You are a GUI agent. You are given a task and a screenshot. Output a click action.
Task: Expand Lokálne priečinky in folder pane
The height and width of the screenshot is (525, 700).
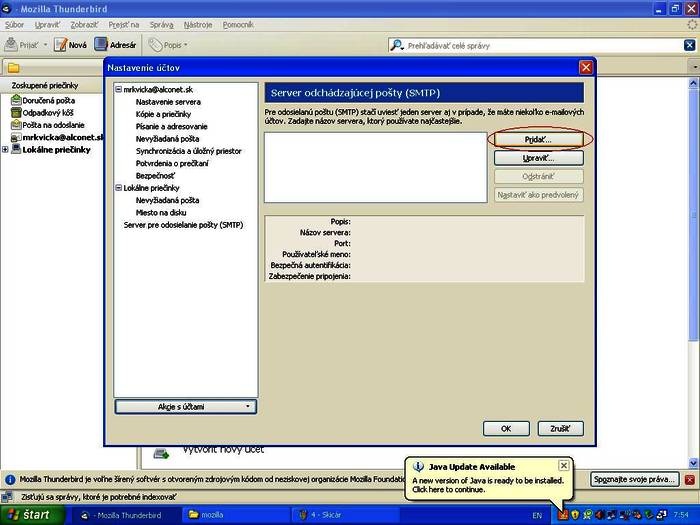pyautogui.click(x=5, y=150)
